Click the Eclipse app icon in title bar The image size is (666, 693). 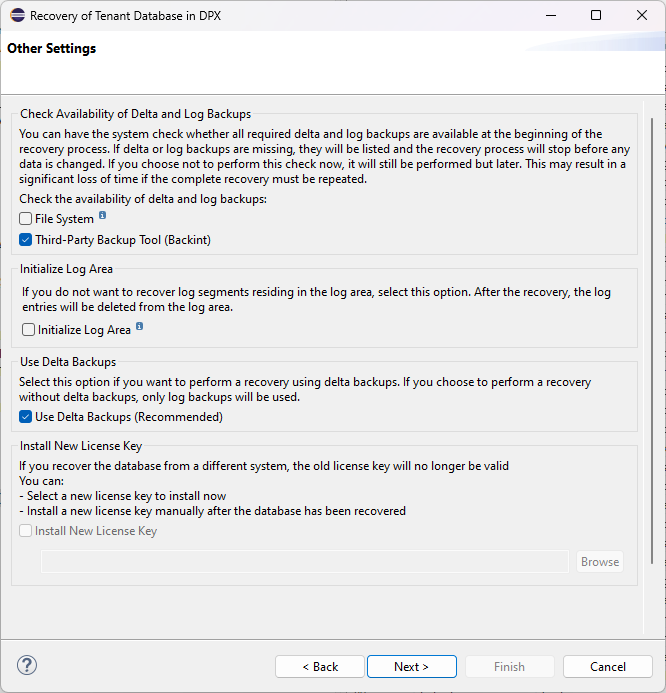pos(16,16)
